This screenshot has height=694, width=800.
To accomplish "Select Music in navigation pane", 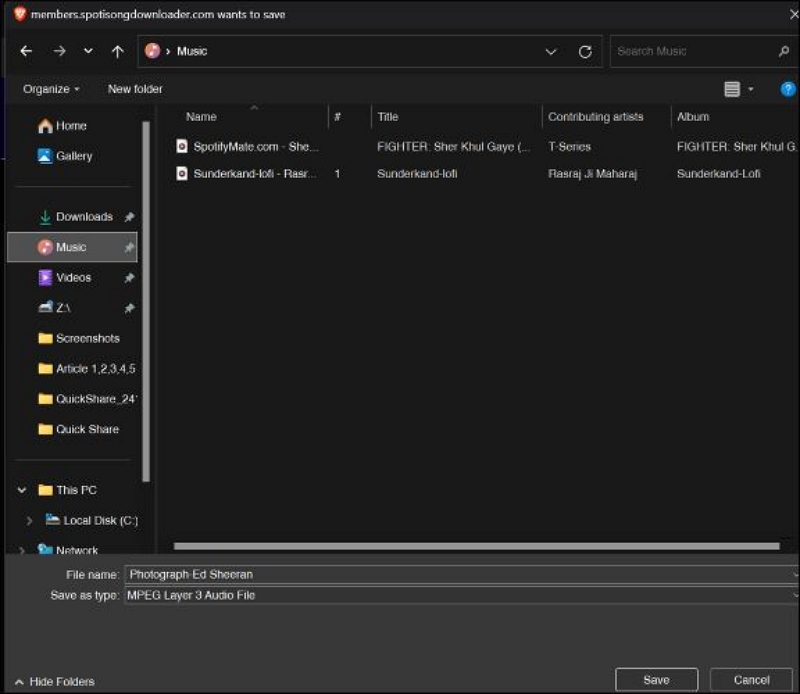I will point(71,247).
